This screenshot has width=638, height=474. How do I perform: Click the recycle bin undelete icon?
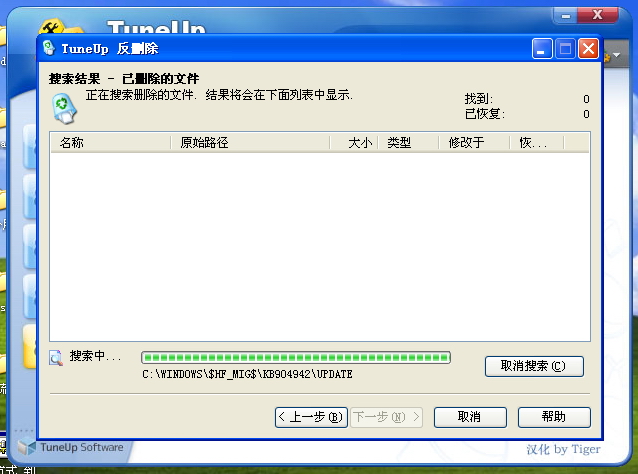pyautogui.click(x=64, y=109)
